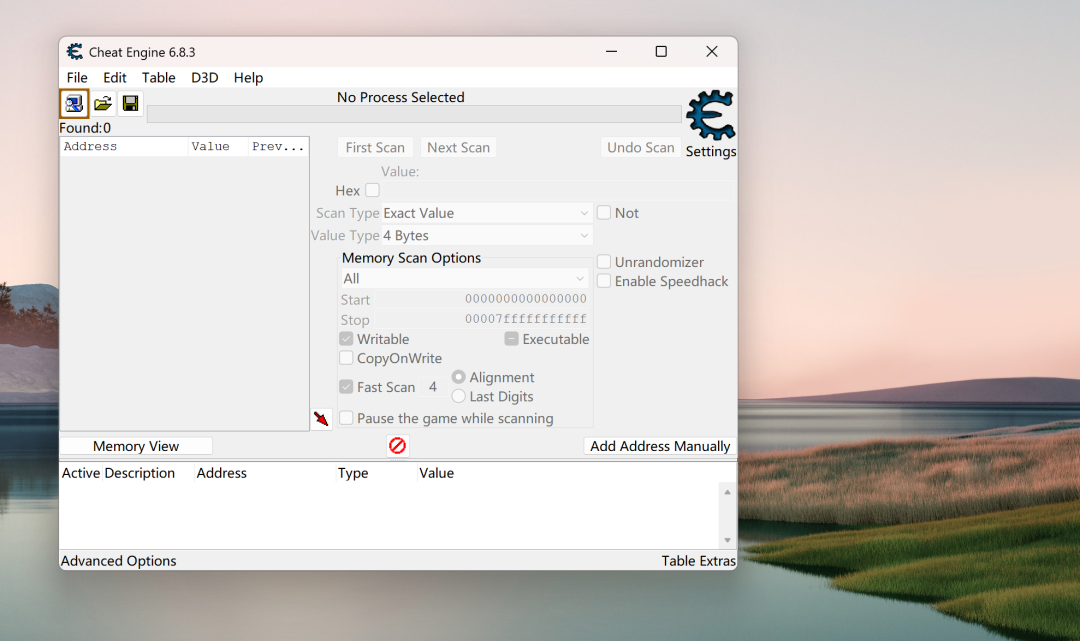Click the Fast Scan alignment value field
1080x641 pixels.
click(x=433, y=387)
